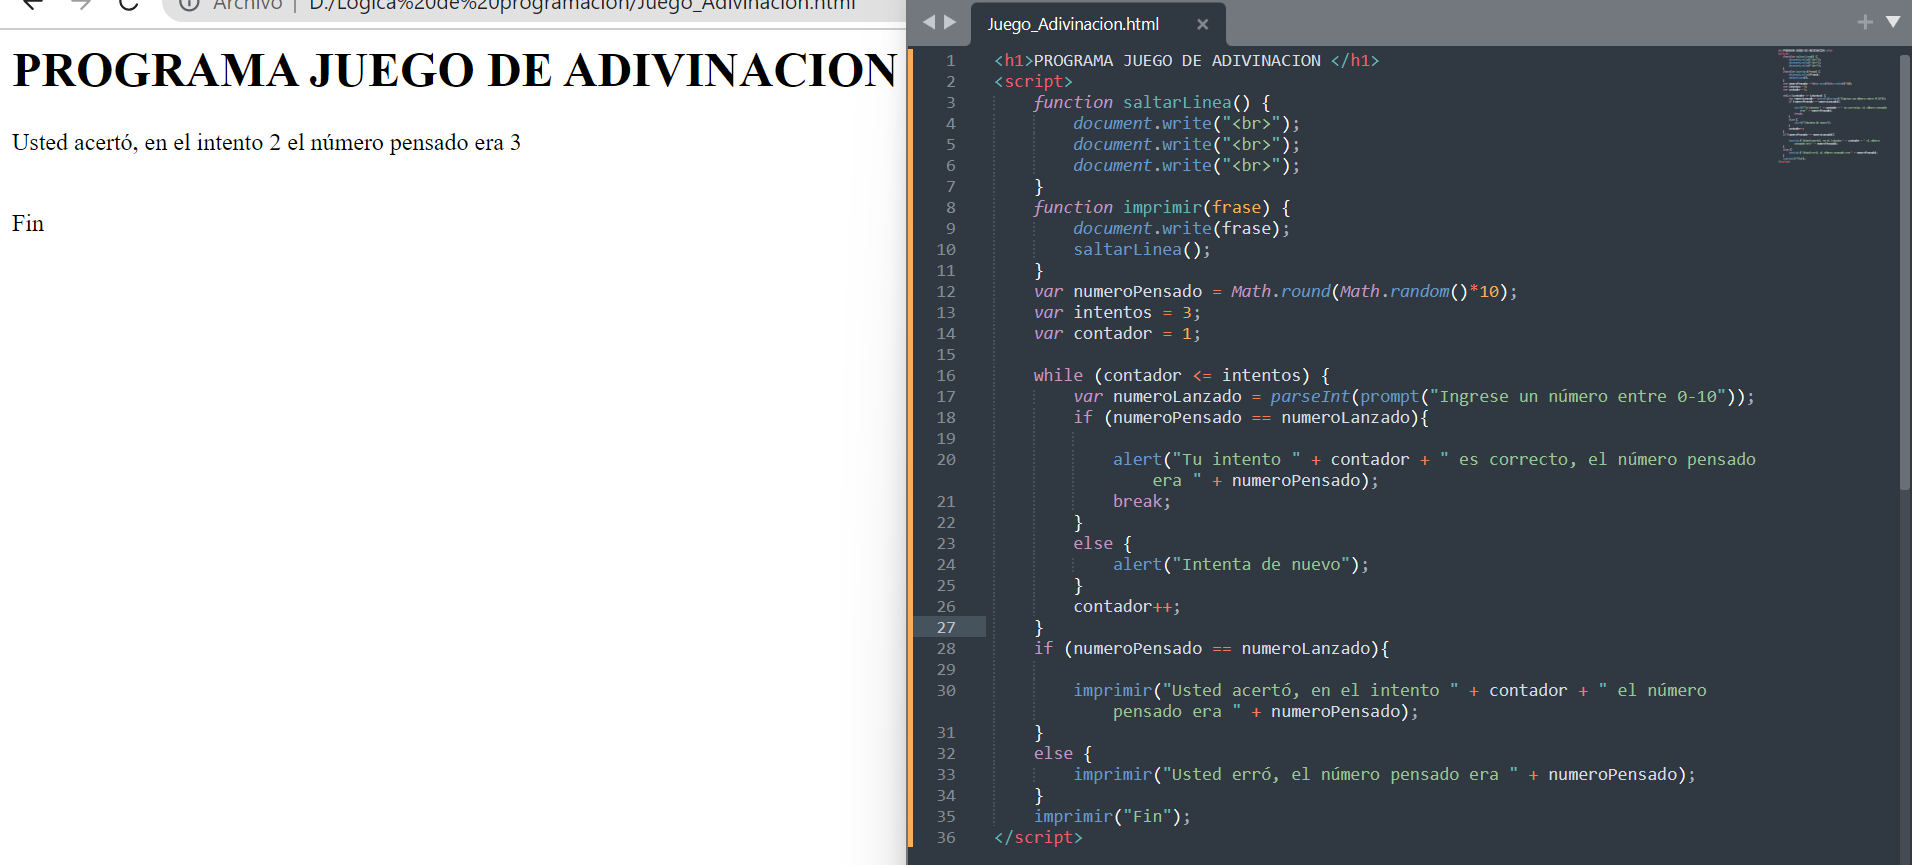1912x865 pixels.
Task: Click line number 1 in the gutter
Action: click(951, 61)
